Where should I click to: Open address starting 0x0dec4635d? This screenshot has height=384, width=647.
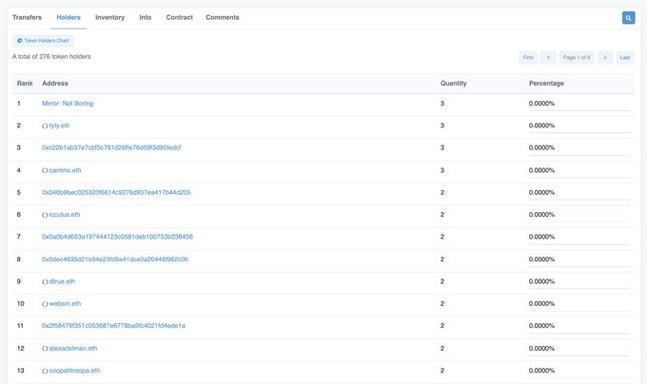(115, 259)
